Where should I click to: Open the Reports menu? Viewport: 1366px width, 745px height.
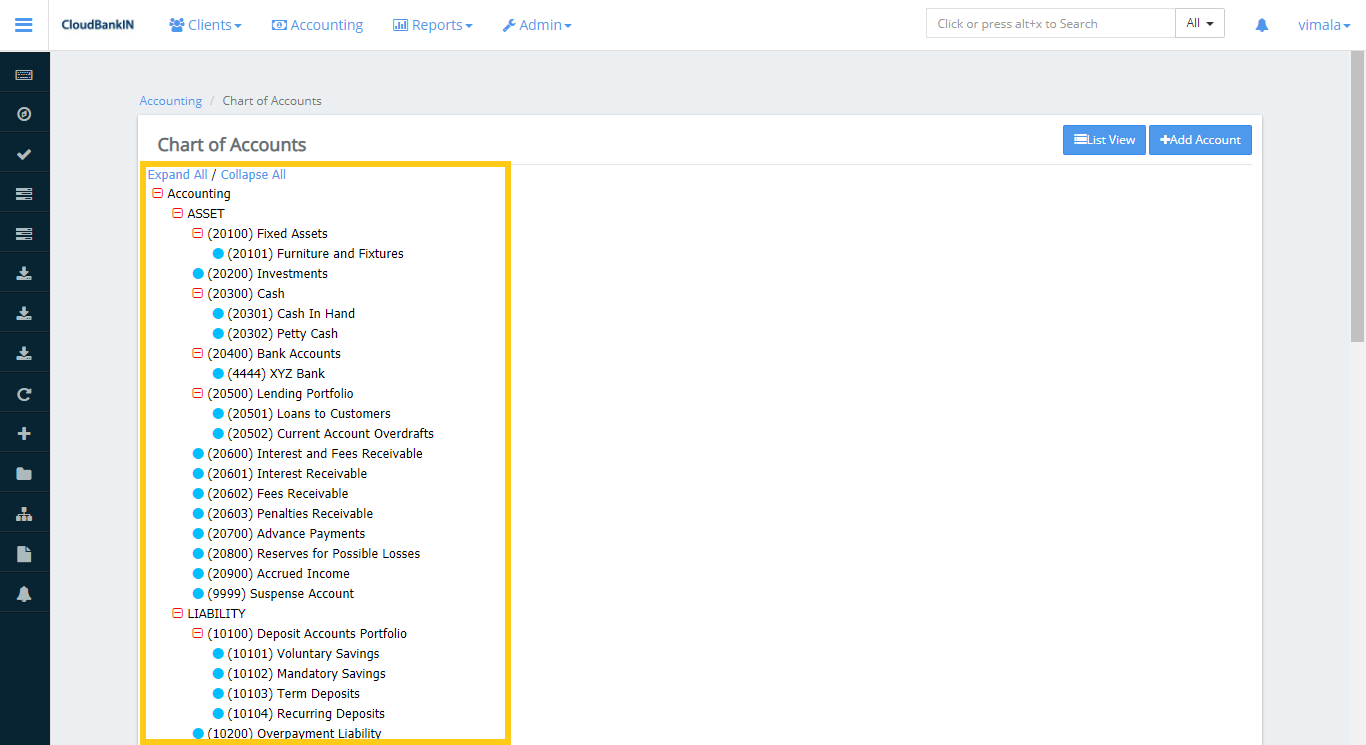coord(432,24)
